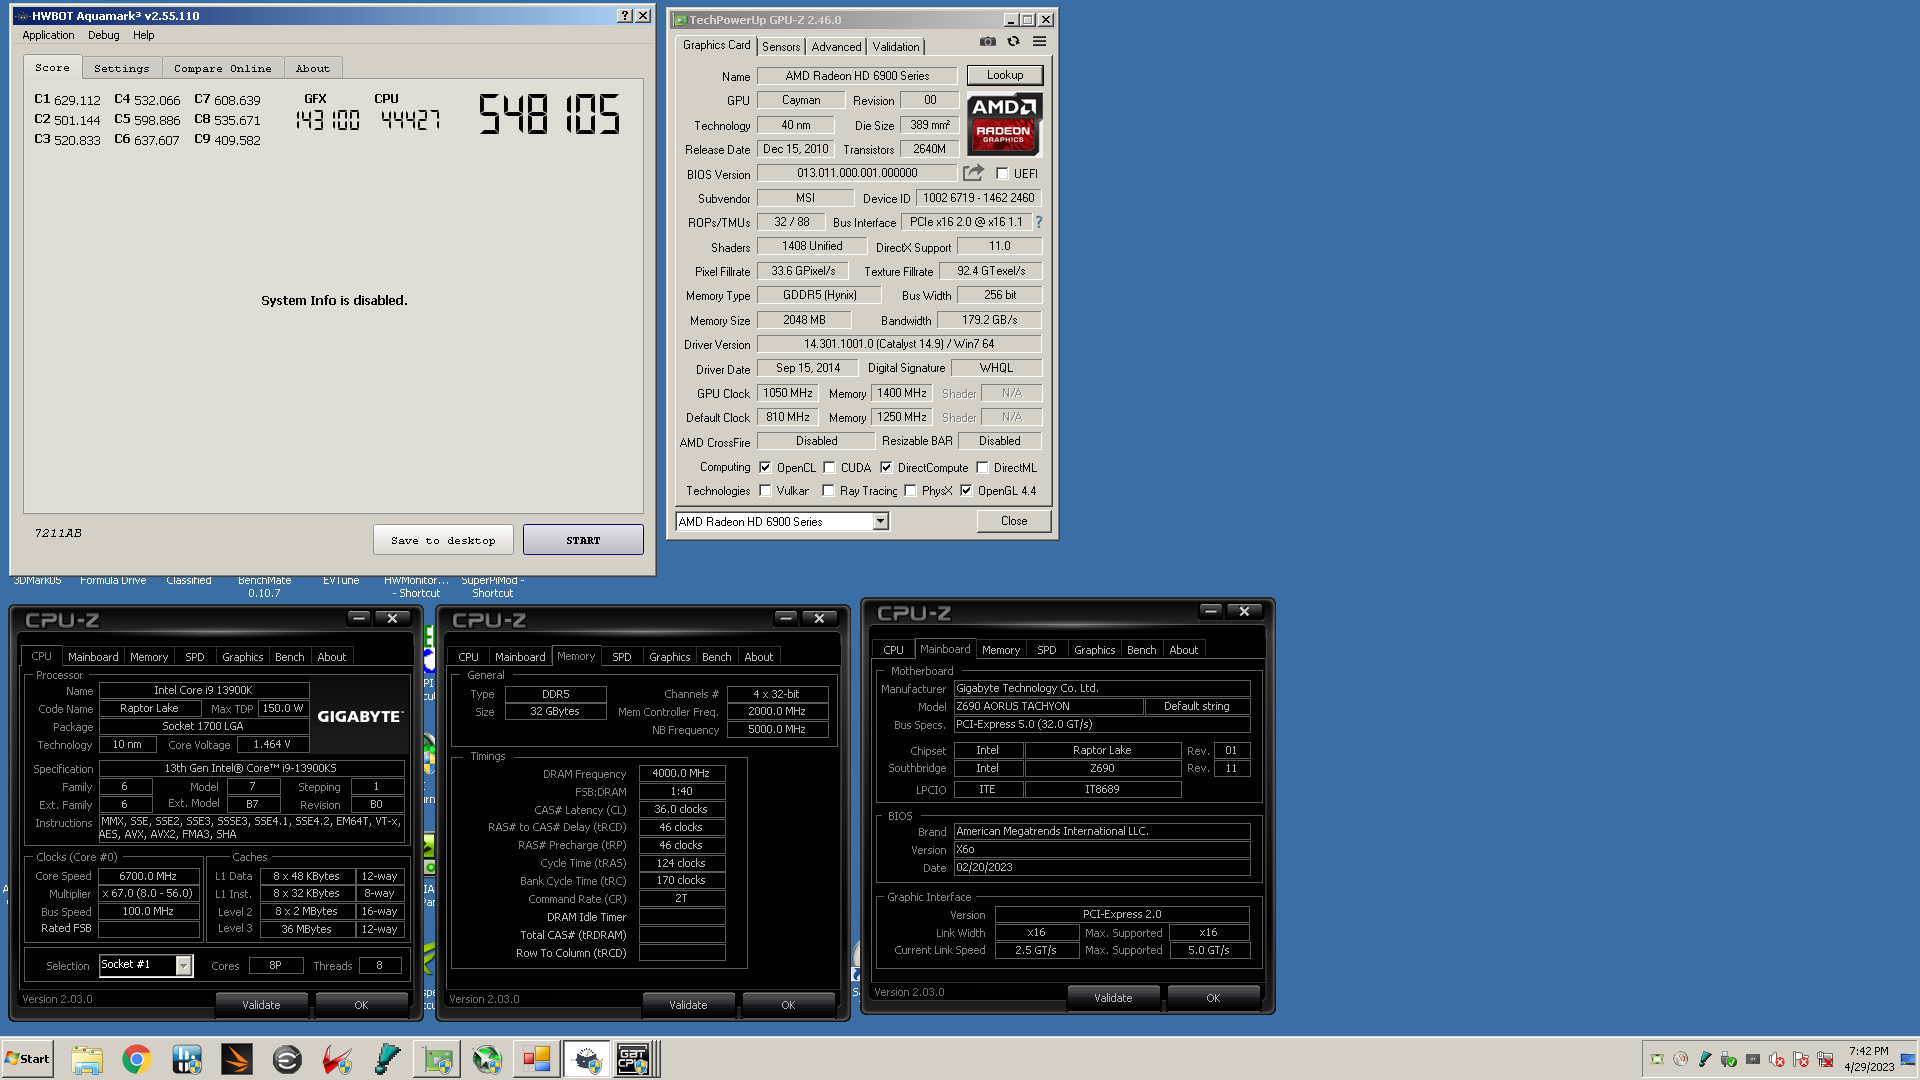
Task: Open the teal exclamation mark taskbar icon
Action: pos(387,1059)
